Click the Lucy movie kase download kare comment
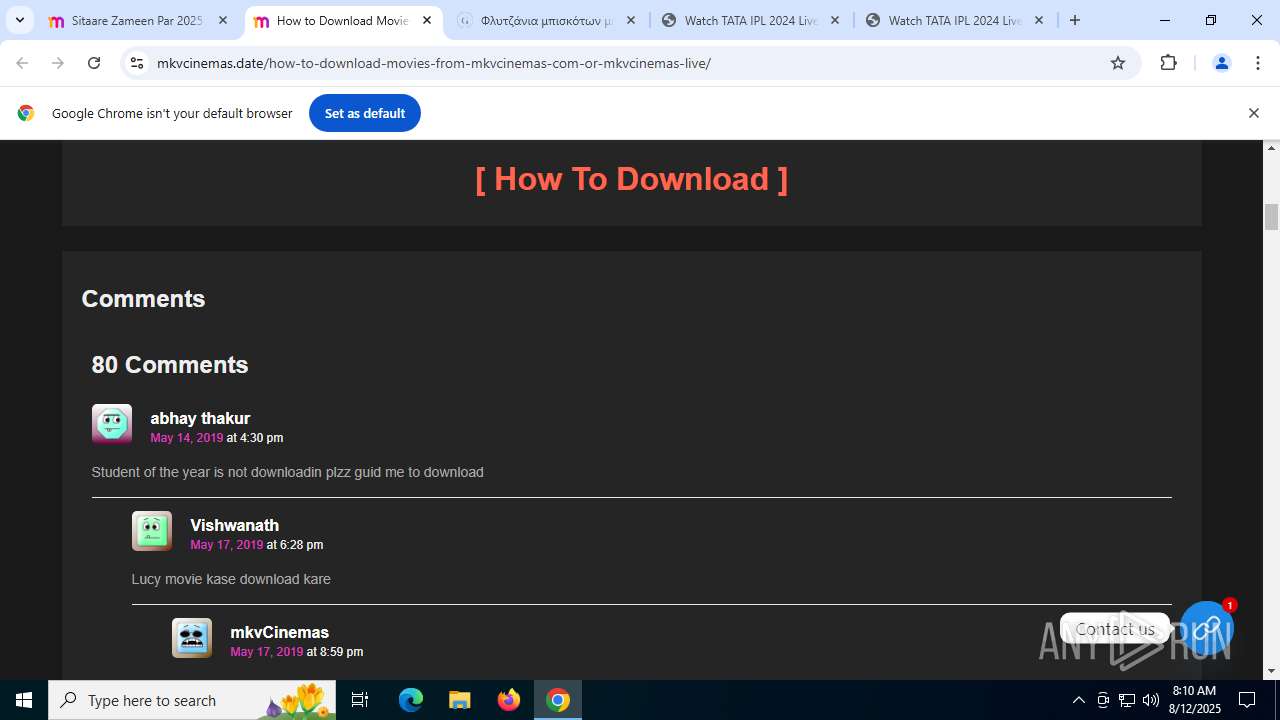 tap(231, 579)
